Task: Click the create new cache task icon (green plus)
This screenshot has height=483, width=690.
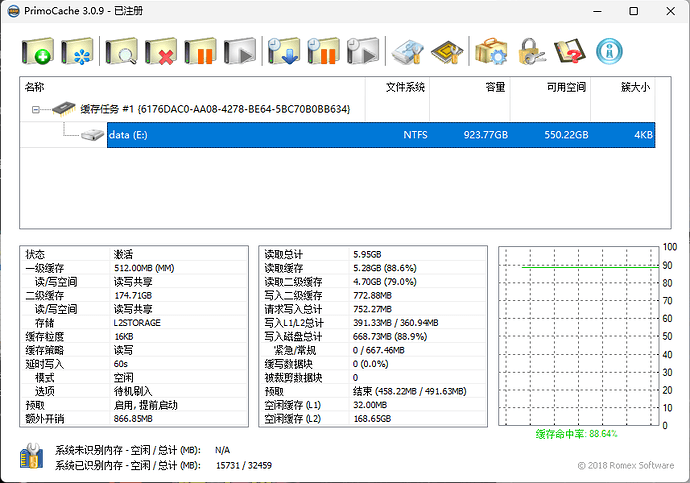Action: coord(37,51)
